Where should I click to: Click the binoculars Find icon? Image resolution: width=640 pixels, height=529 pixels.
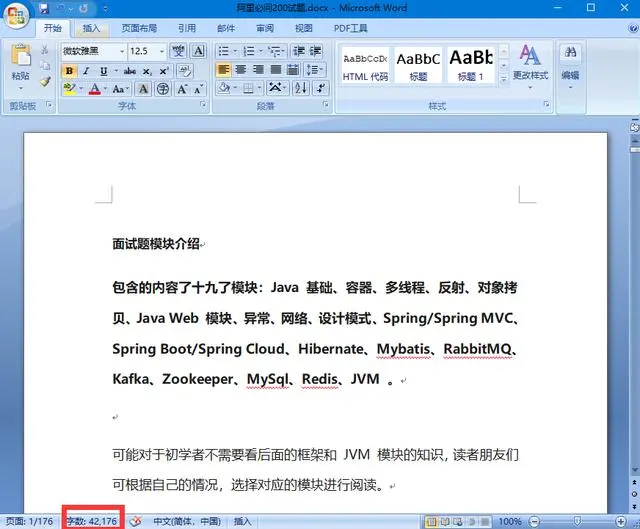[x=570, y=52]
